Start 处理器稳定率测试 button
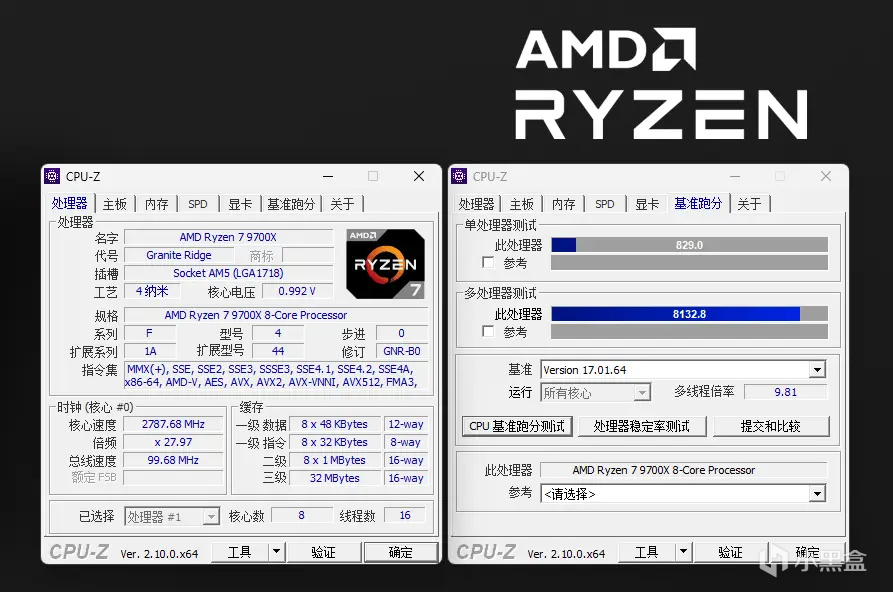 [x=642, y=426]
